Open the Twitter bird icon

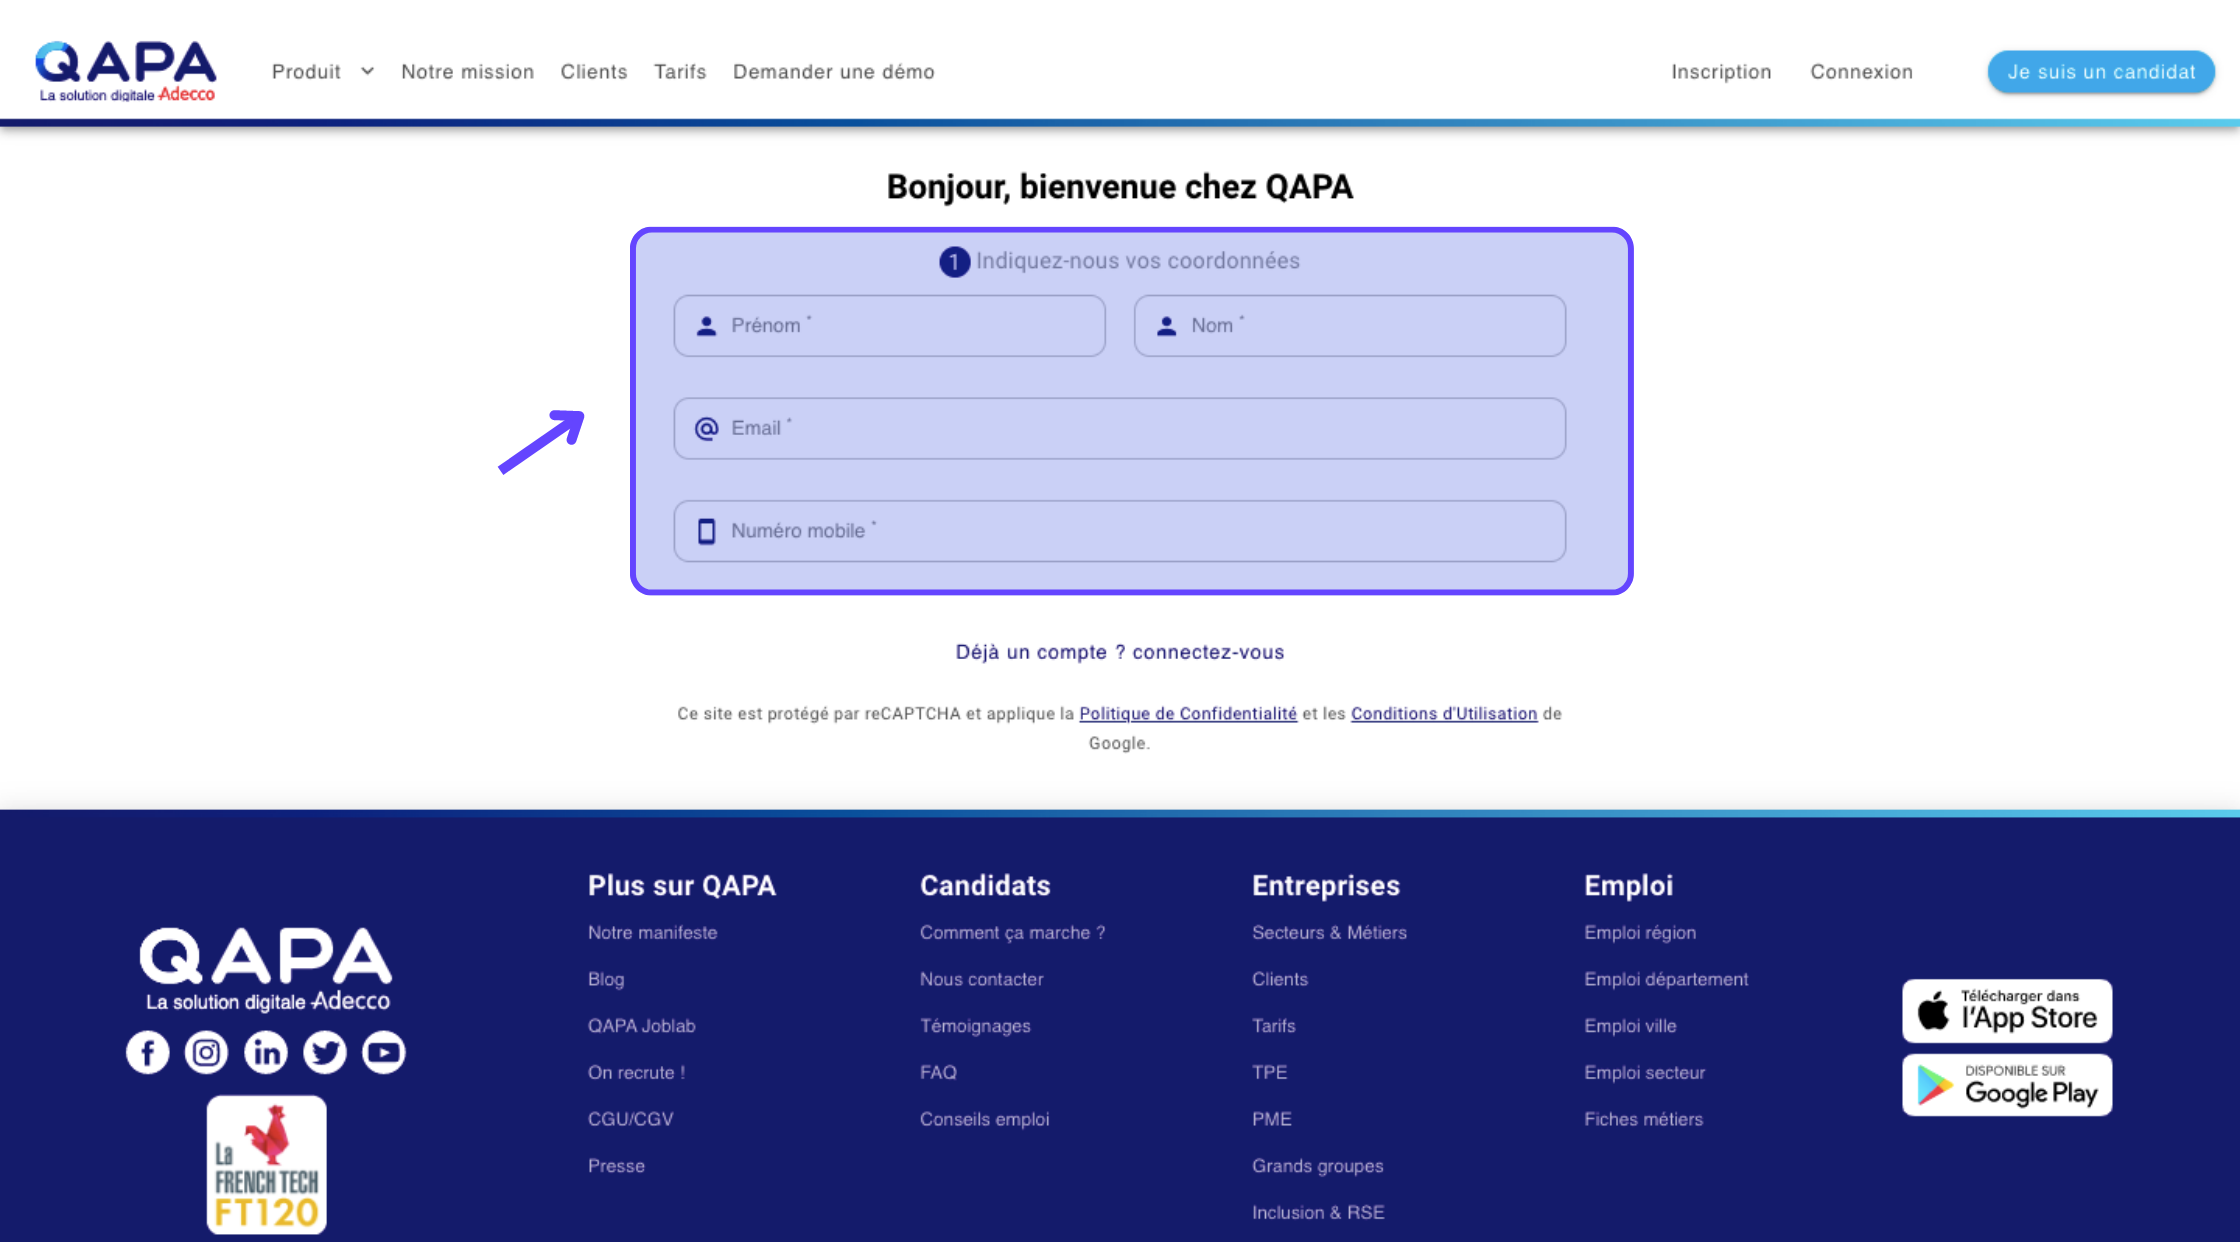tap(325, 1053)
